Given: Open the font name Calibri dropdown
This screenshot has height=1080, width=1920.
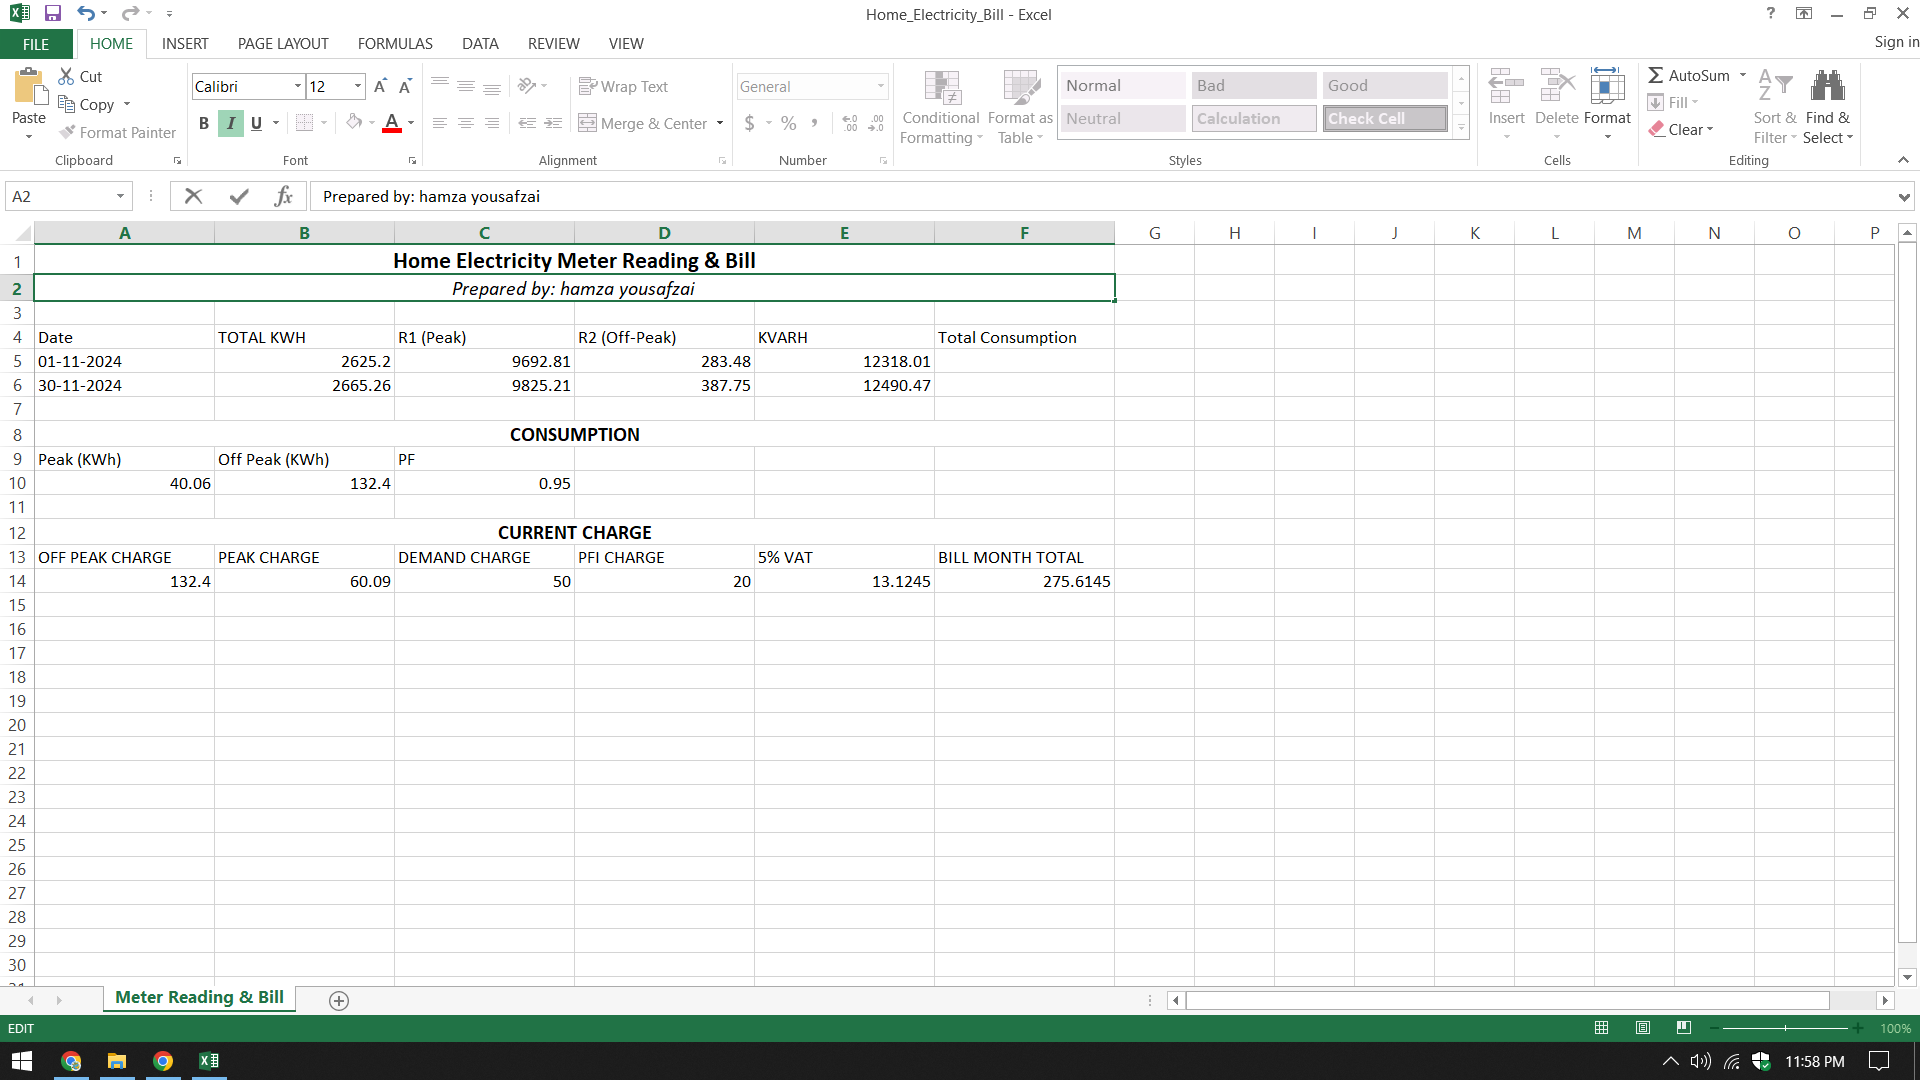Looking at the screenshot, I should pos(297,87).
